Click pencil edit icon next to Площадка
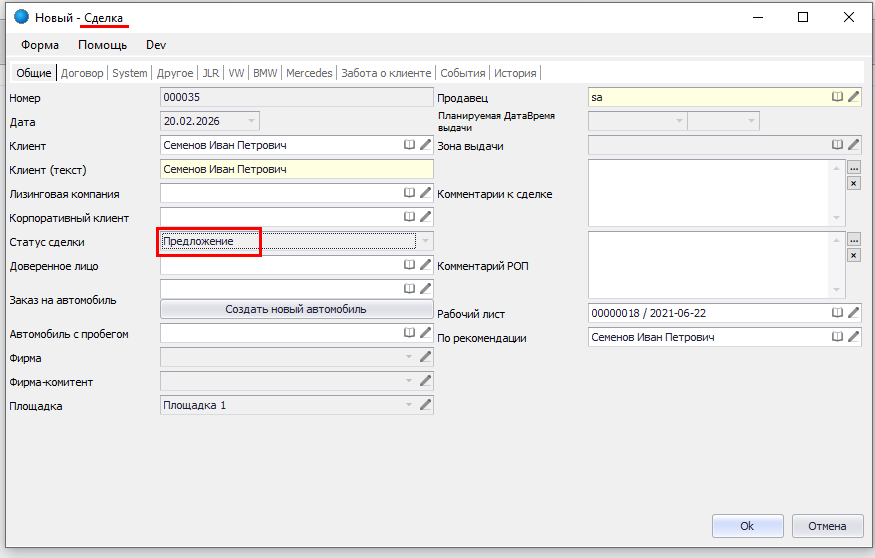The height and width of the screenshot is (558, 875). pyautogui.click(x=425, y=405)
